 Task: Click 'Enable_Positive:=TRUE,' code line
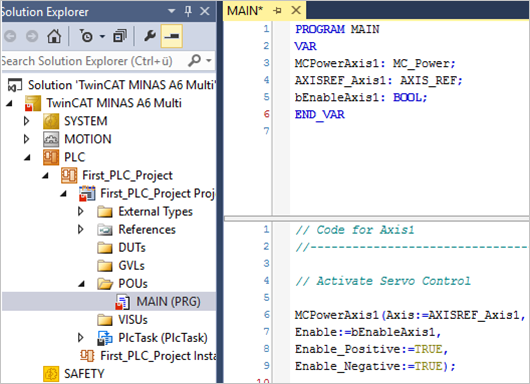tap(371, 349)
